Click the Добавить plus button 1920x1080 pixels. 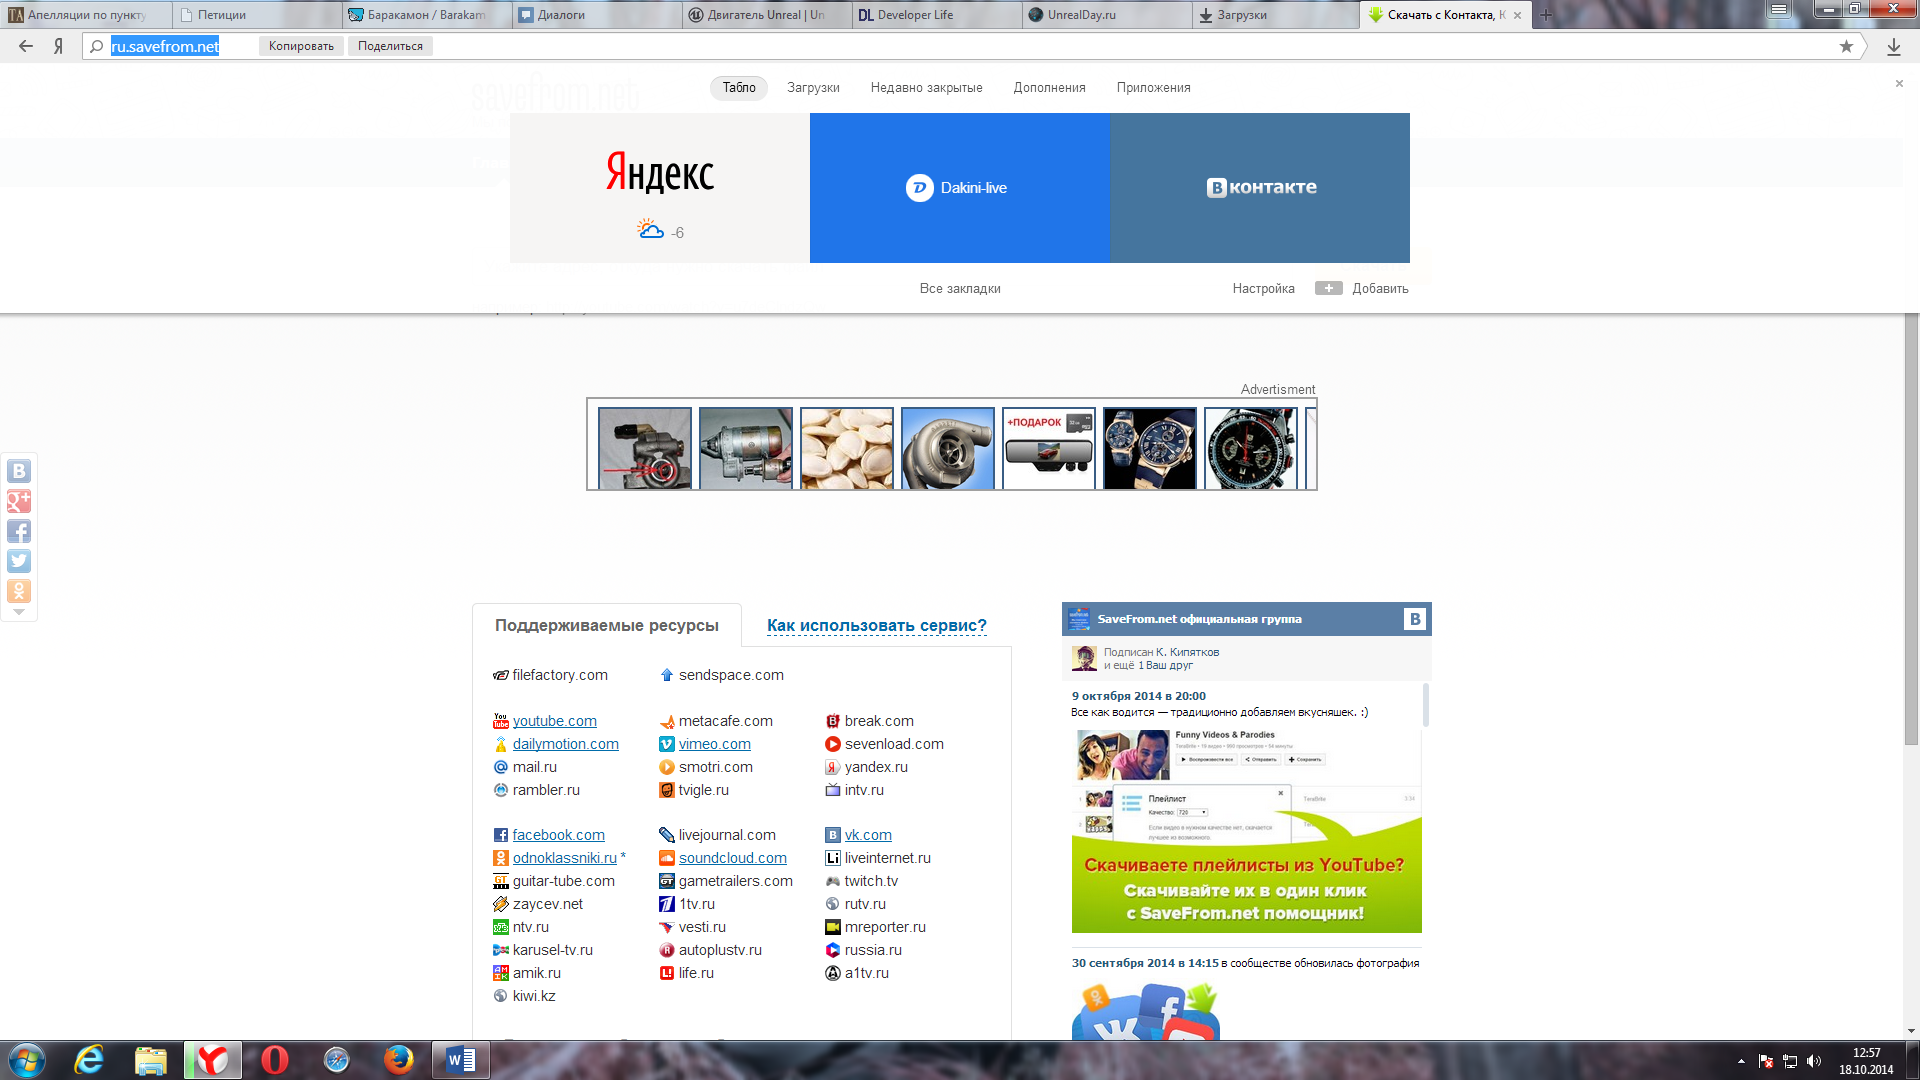click(x=1329, y=288)
